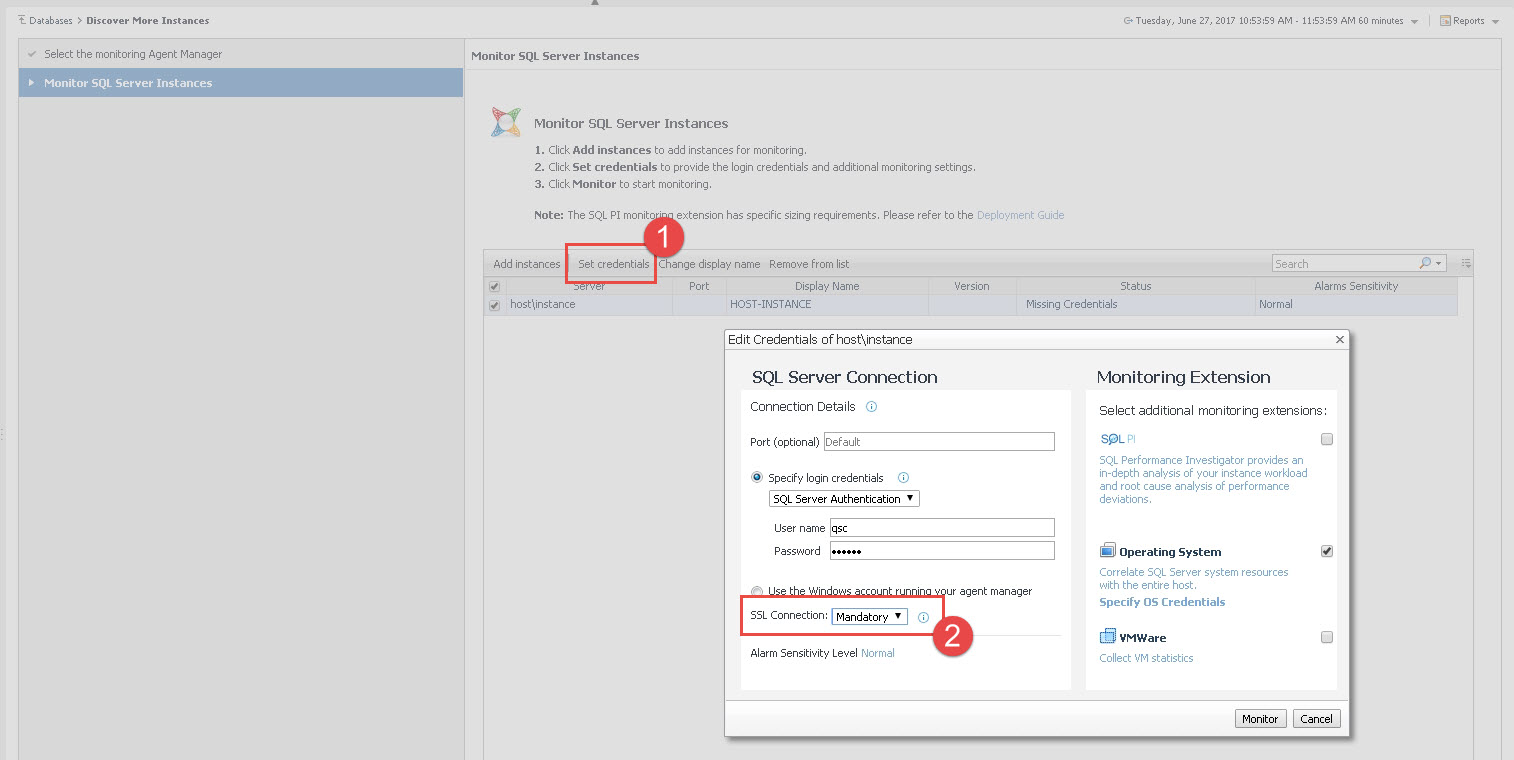Click info icon next to SSL Connection
This screenshot has height=760, width=1514.
click(923, 618)
